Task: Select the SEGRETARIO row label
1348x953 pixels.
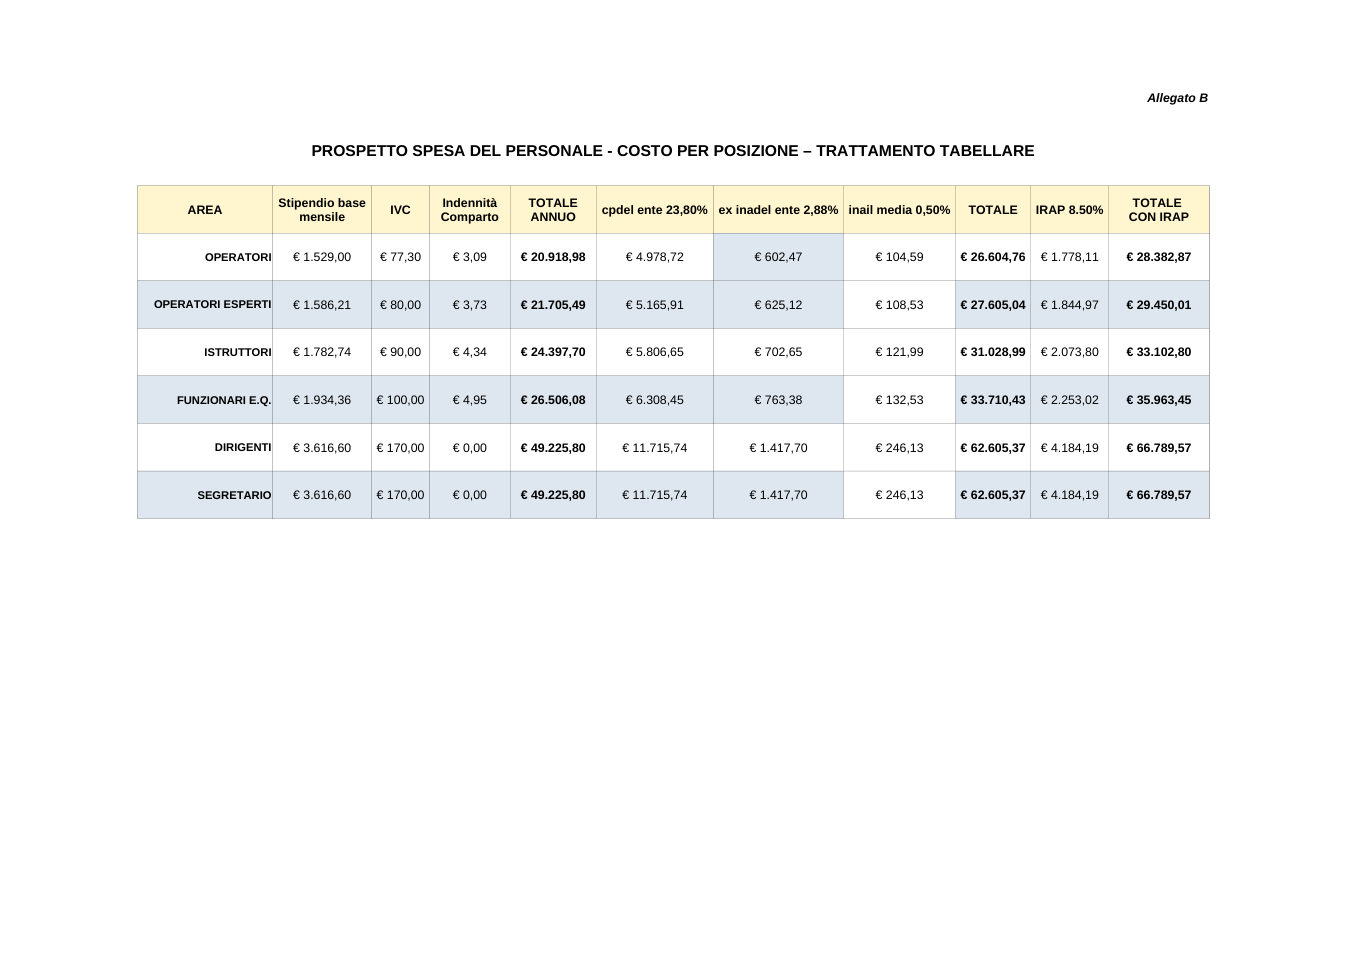Action: click(234, 495)
